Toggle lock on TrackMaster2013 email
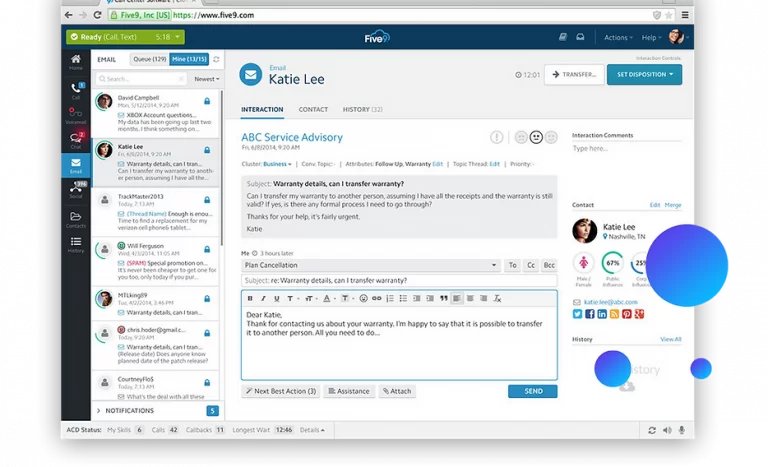Viewport: 768px width, 467px height. [207, 199]
